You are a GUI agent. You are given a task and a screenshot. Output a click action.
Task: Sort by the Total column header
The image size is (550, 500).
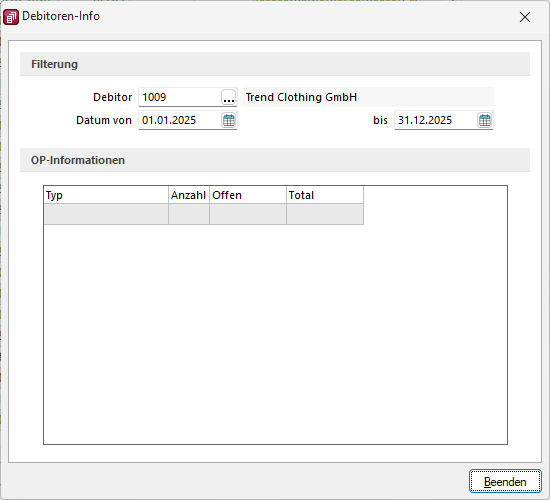(x=325, y=195)
